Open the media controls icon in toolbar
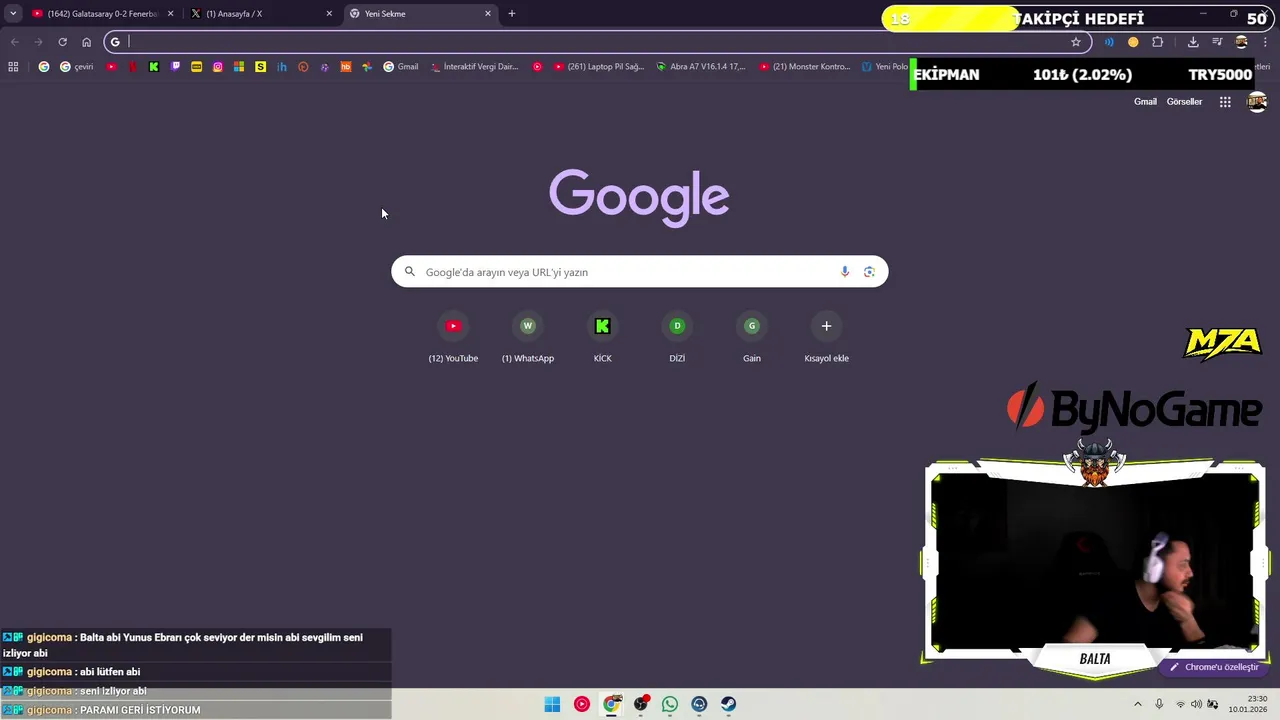Viewport: 1280px width, 720px height. point(1217,42)
